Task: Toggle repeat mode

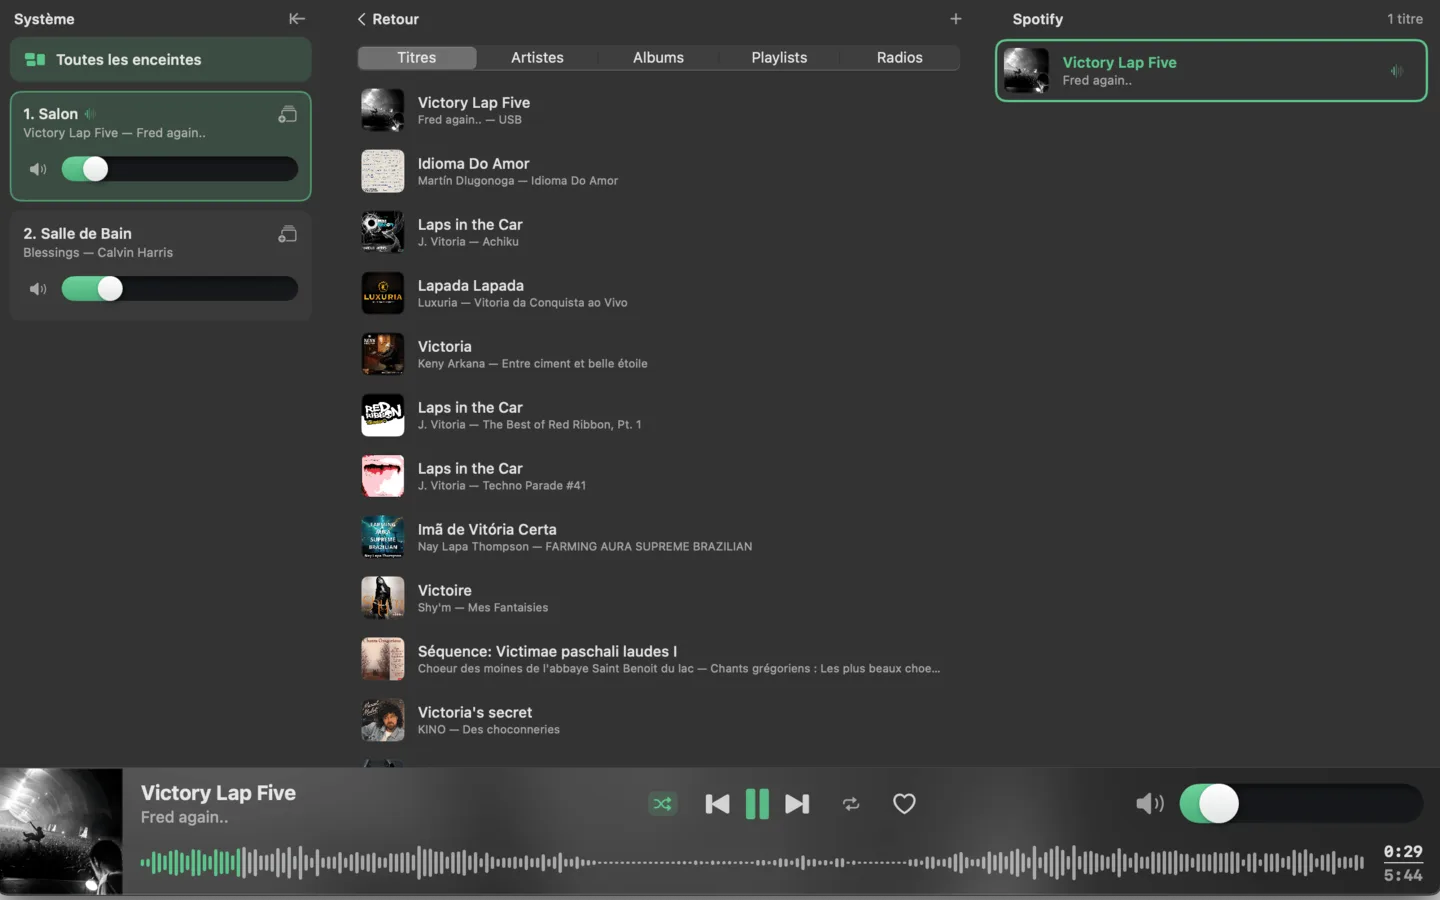Action: click(851, 804)
